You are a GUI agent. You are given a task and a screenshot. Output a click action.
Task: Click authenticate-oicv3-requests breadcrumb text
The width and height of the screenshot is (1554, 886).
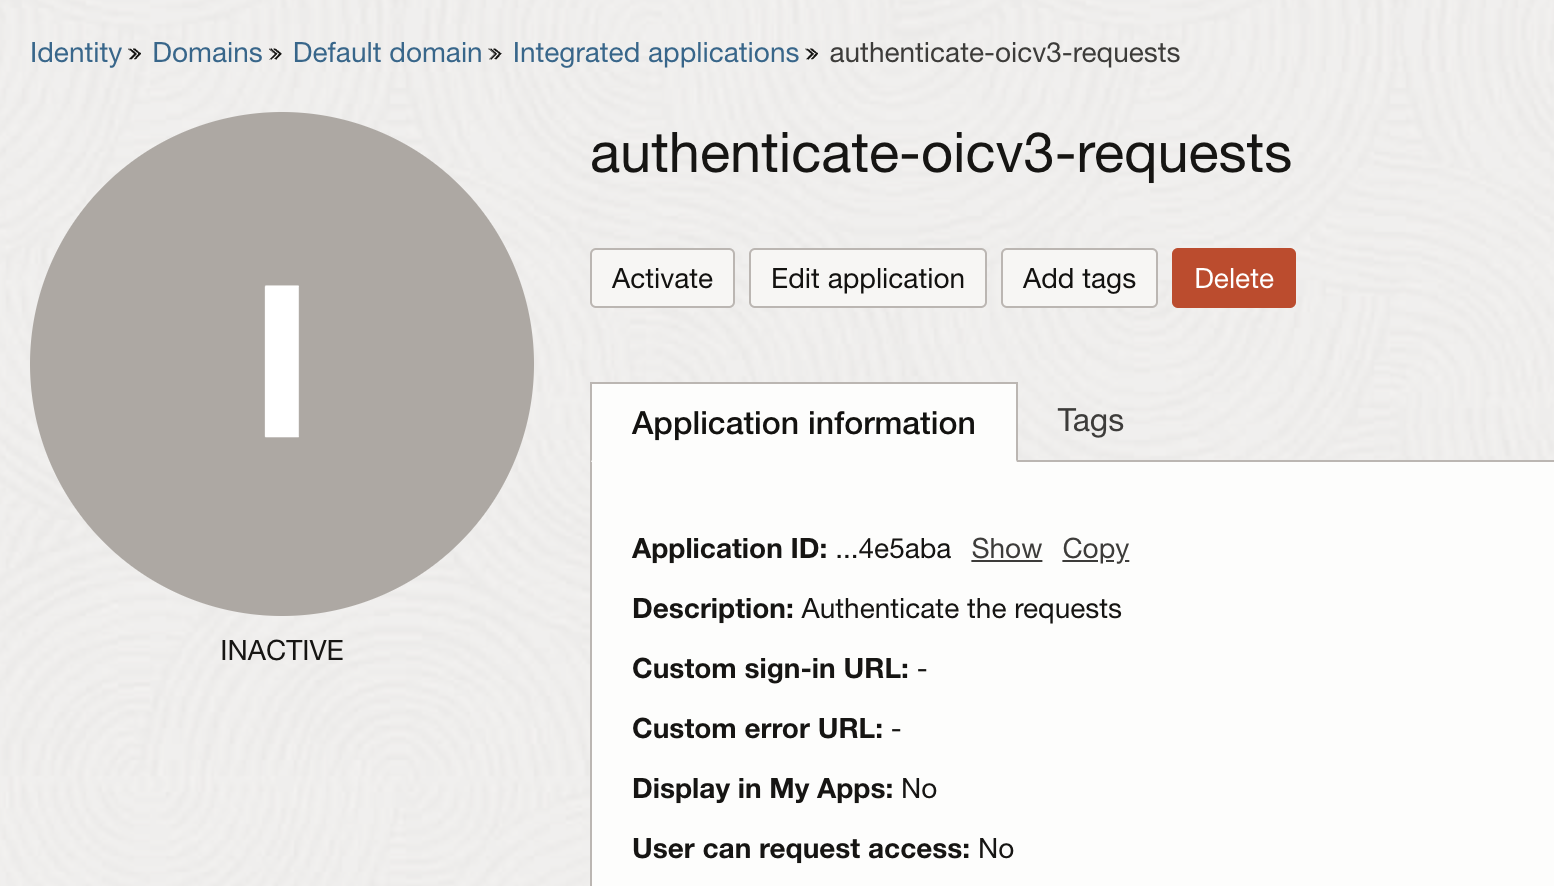1004,53
